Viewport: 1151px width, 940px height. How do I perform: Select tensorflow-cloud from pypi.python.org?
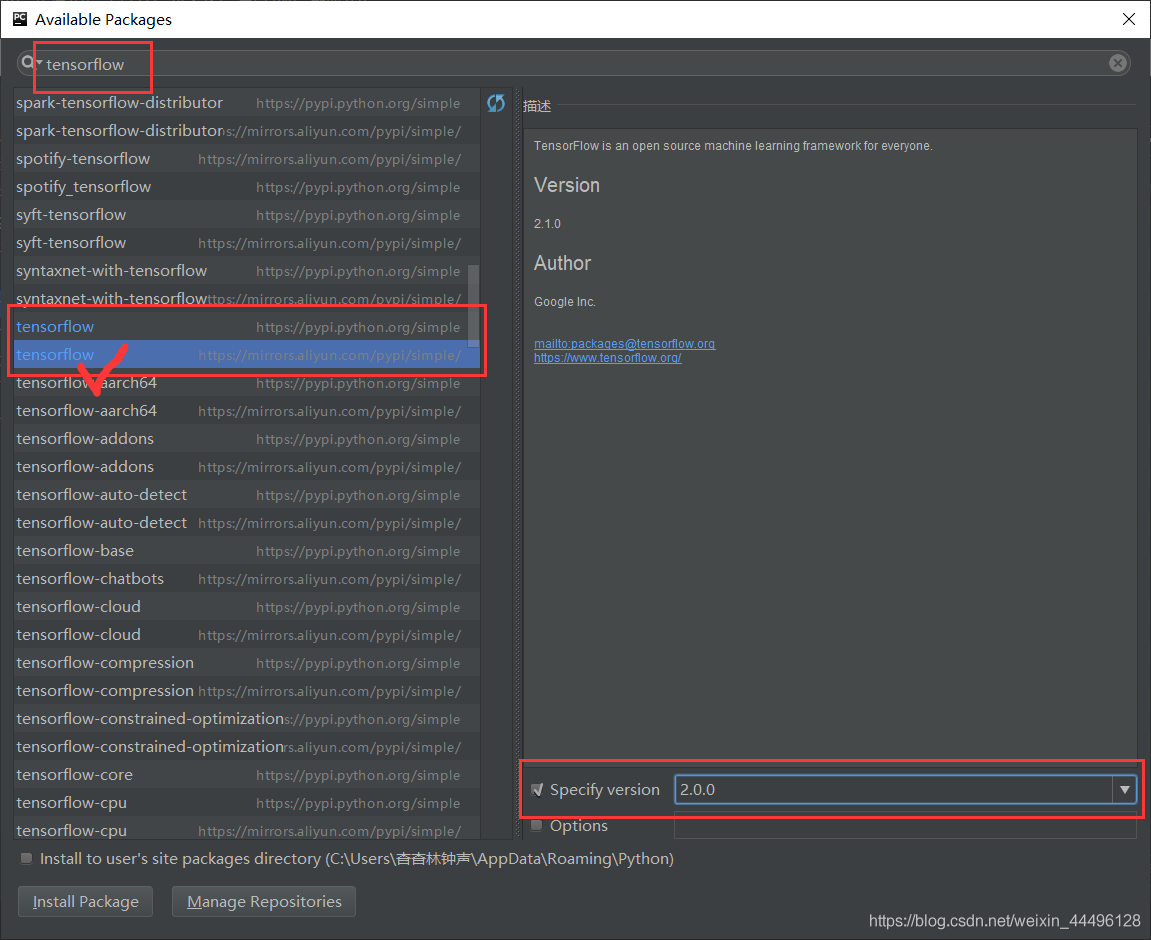point(247,607)
